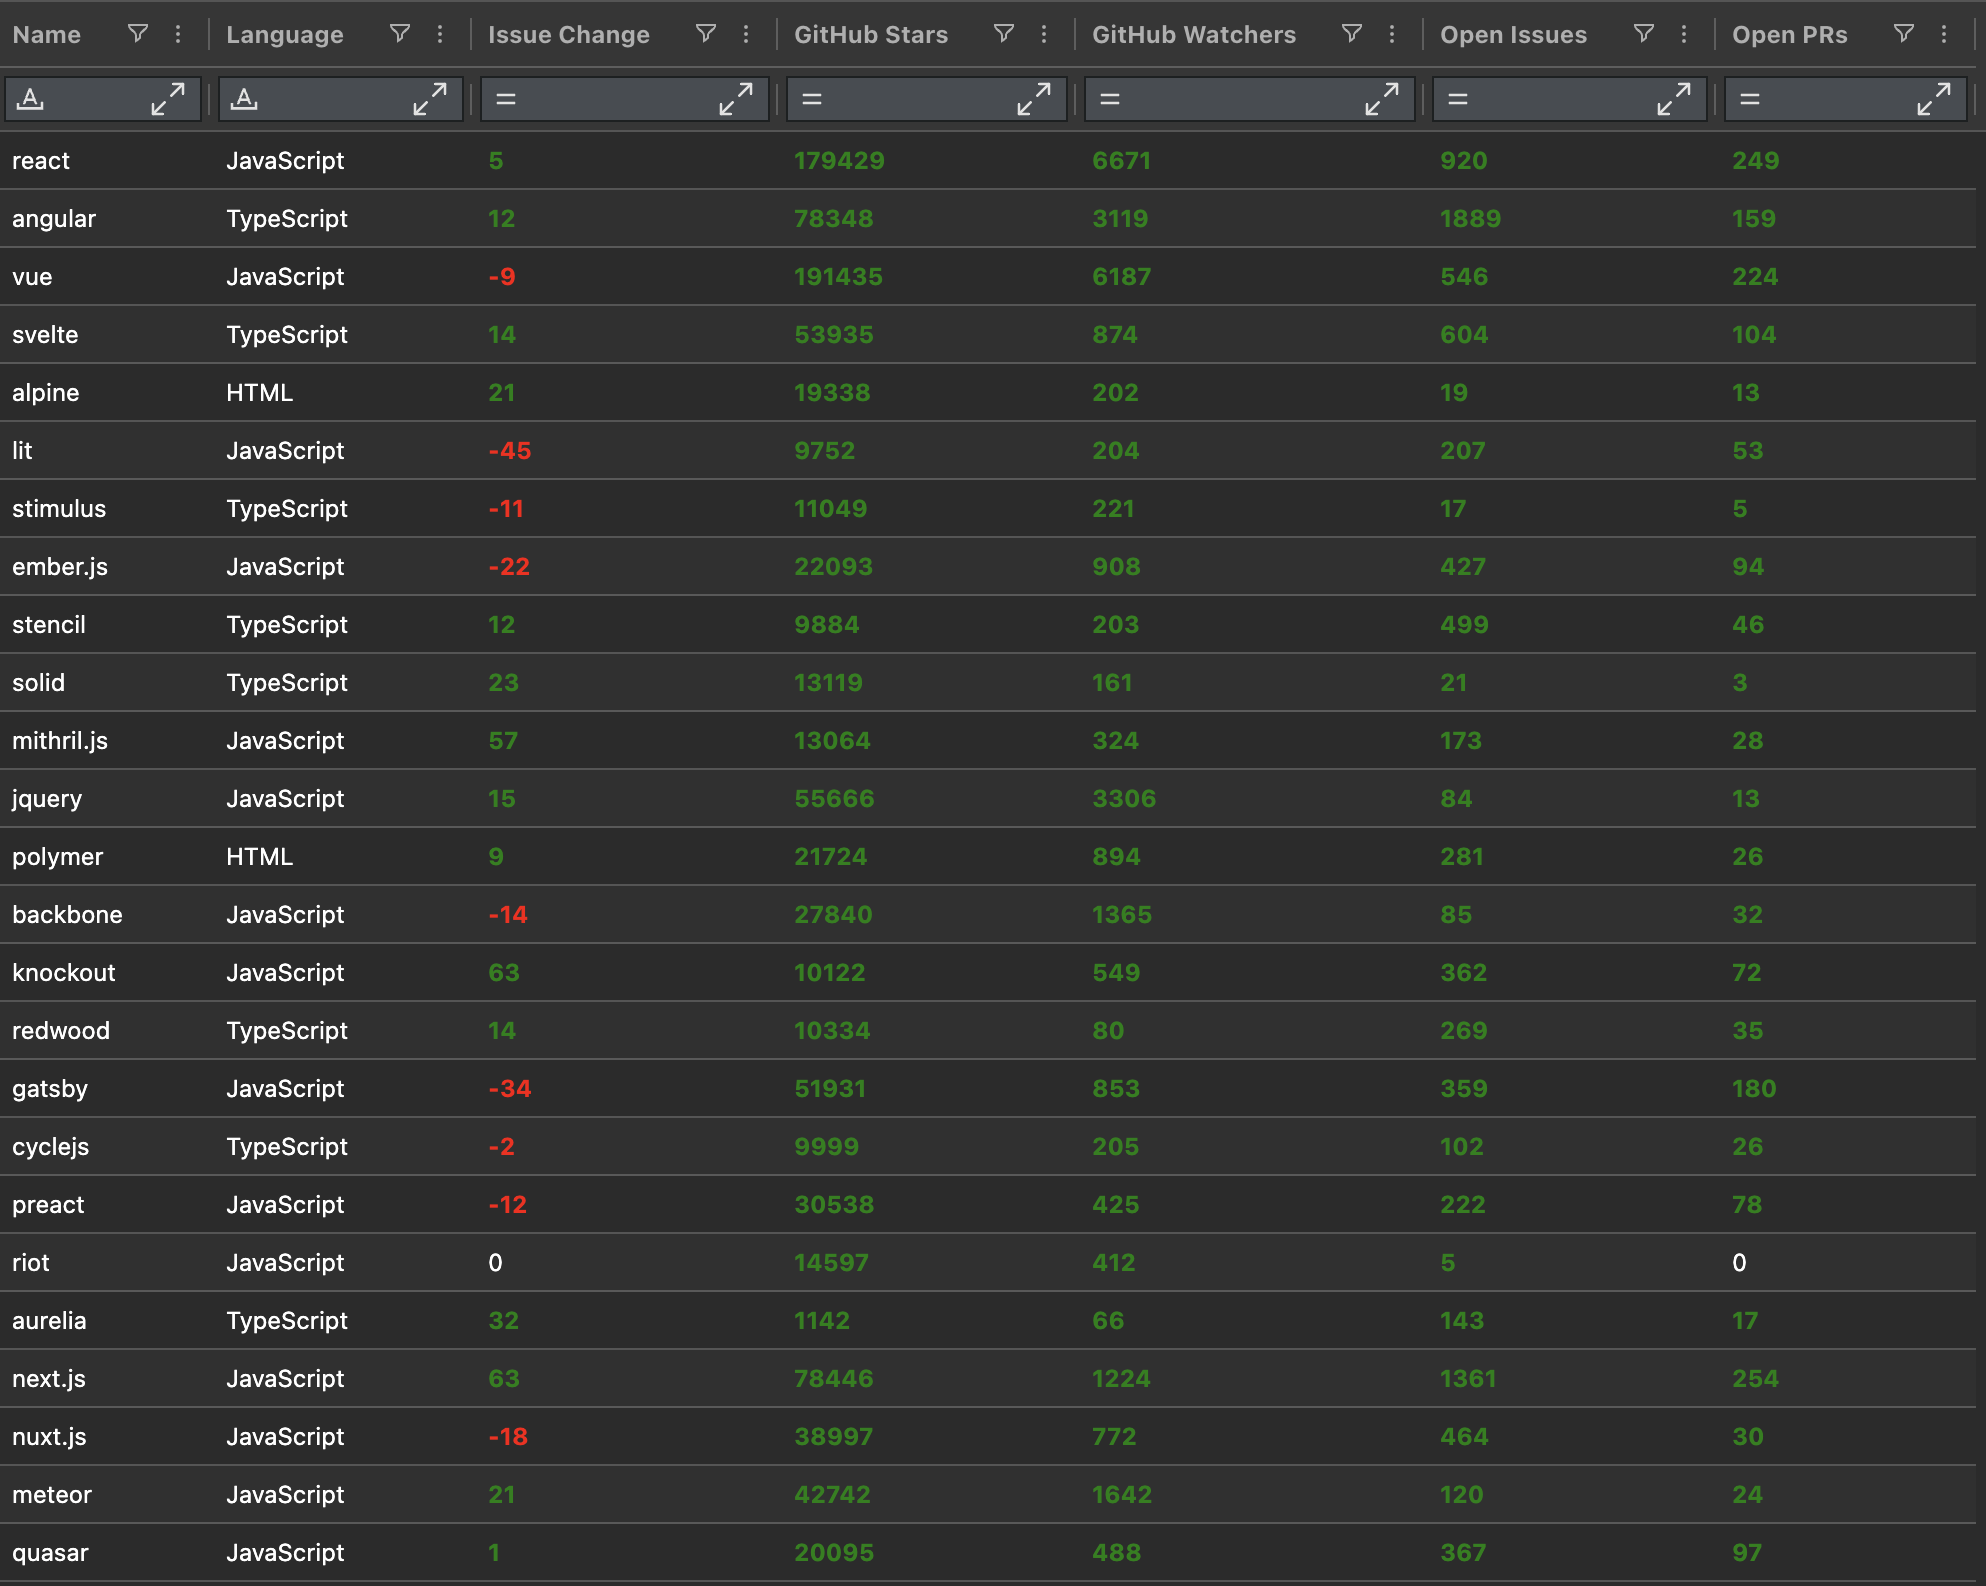Open Issue Change column options menu
Image resolution: width=1986 pixels, height=1586 pixels.
click(x=746, y=34)
